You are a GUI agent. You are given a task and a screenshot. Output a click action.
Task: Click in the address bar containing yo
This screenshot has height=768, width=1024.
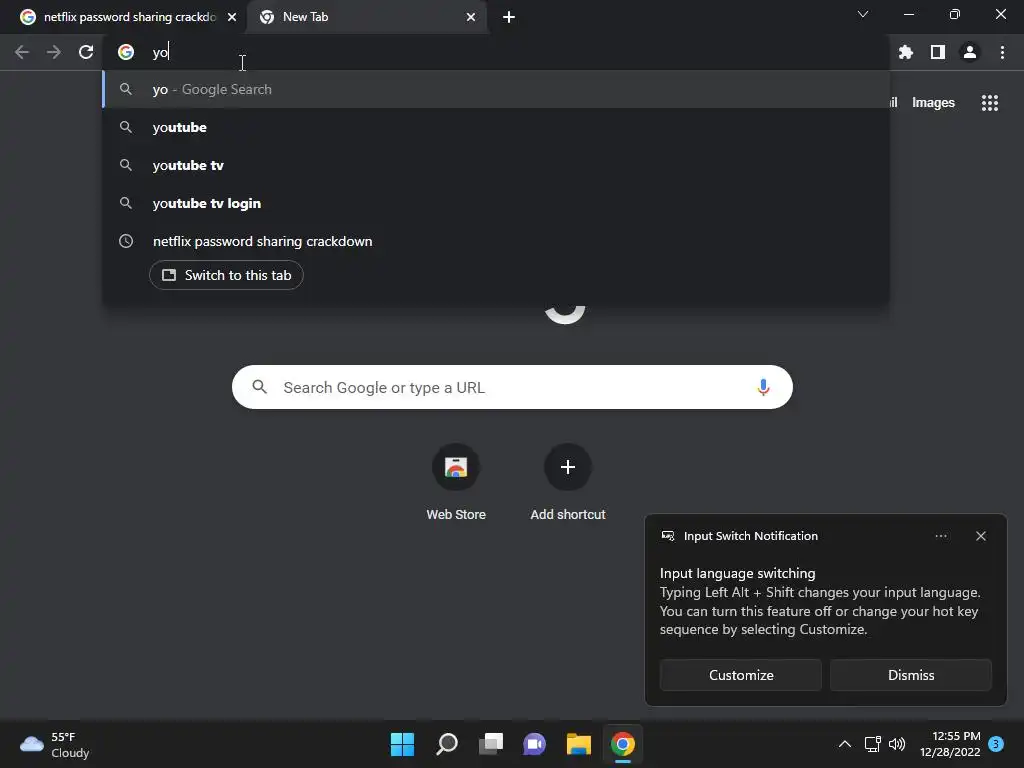(x=496, y=52)
